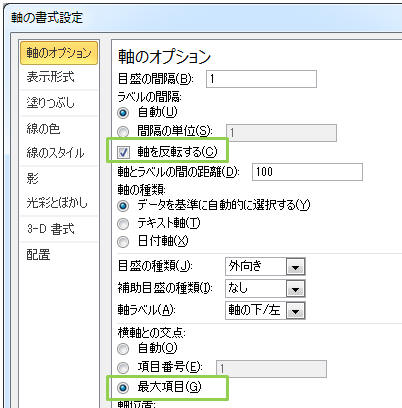Choose 日付軸(X) axis type
402x408 pixels.
(x=123, y=242)
